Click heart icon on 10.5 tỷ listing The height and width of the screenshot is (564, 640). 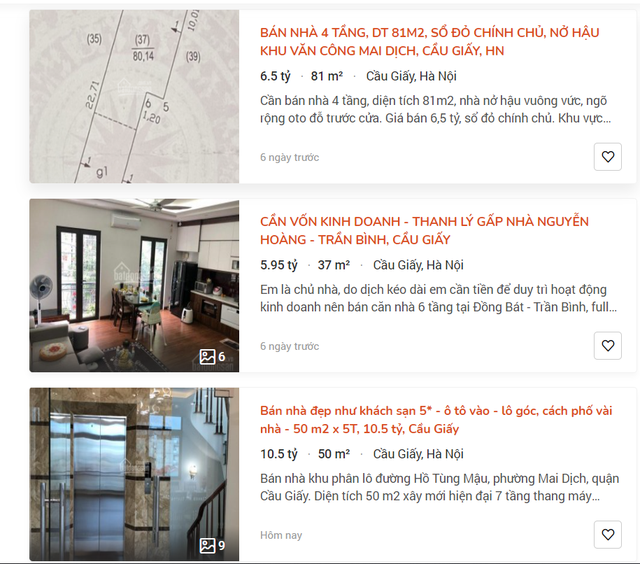pyautogui.click(x=607, y=535)
